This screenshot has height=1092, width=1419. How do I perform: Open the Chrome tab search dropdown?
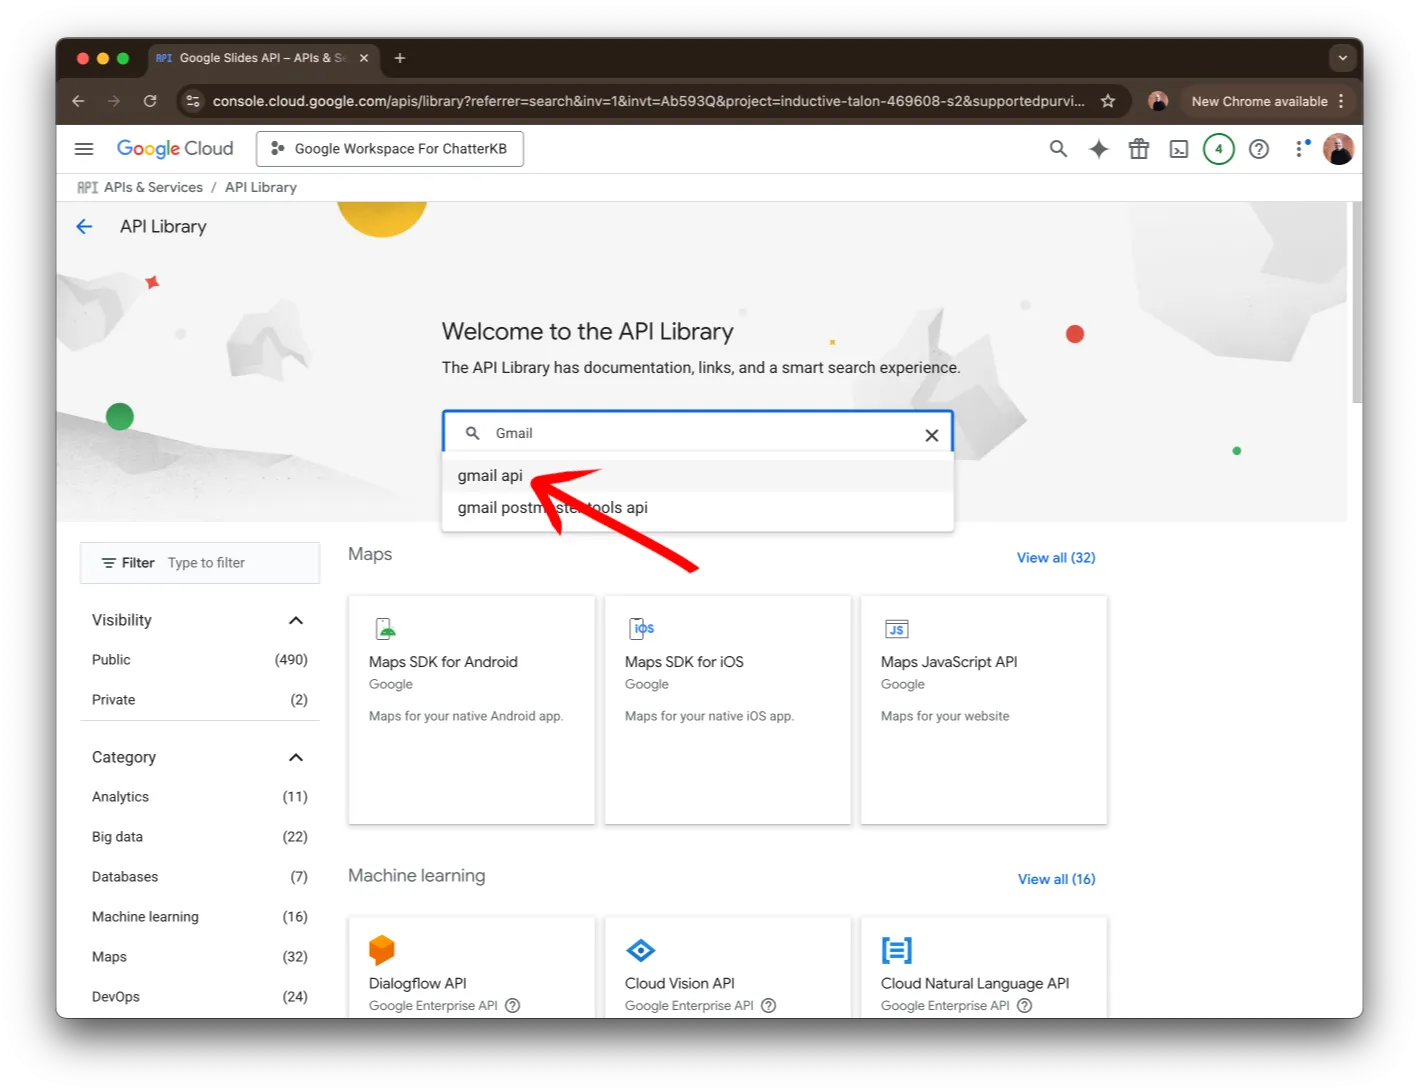click(1342, 58)
